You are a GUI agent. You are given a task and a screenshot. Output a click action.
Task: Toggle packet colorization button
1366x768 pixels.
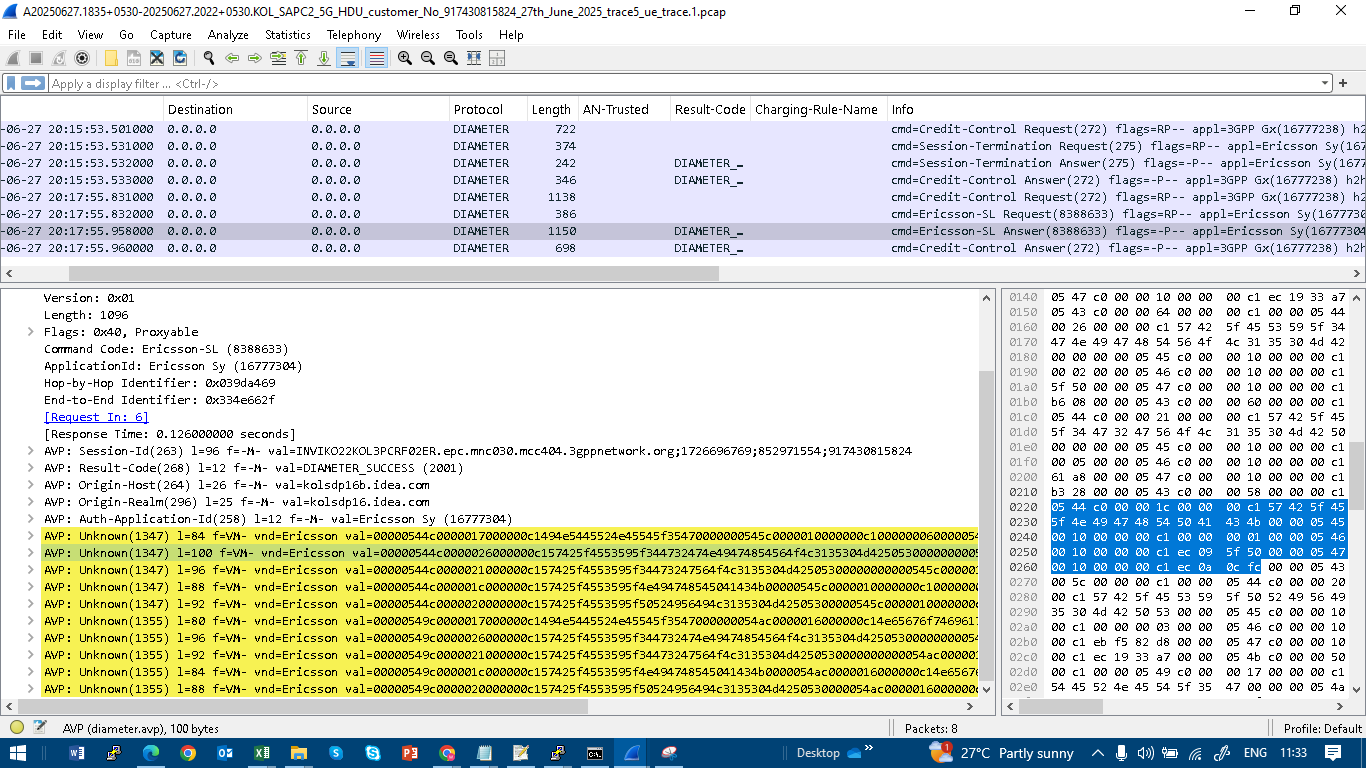point(376,58)
